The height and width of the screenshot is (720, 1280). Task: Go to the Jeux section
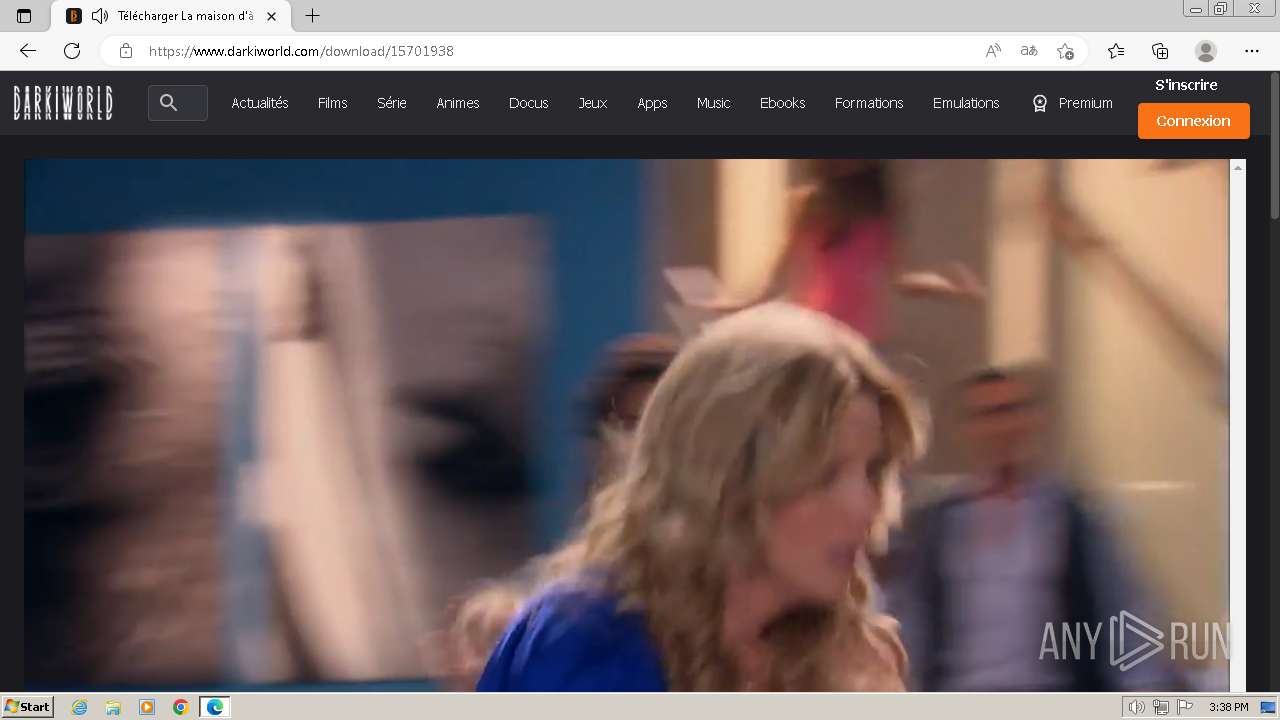pos(593,103)
